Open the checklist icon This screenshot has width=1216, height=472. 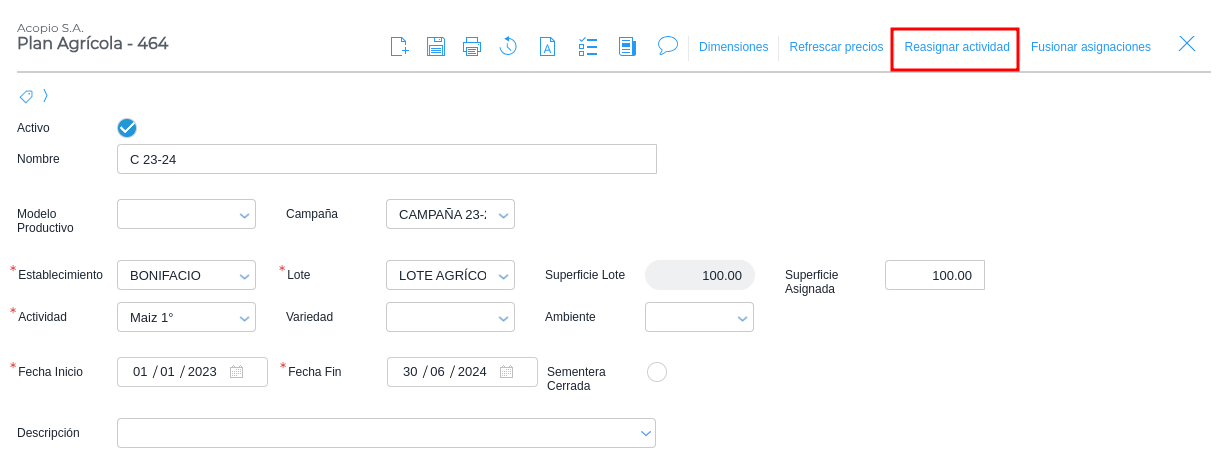588,46
